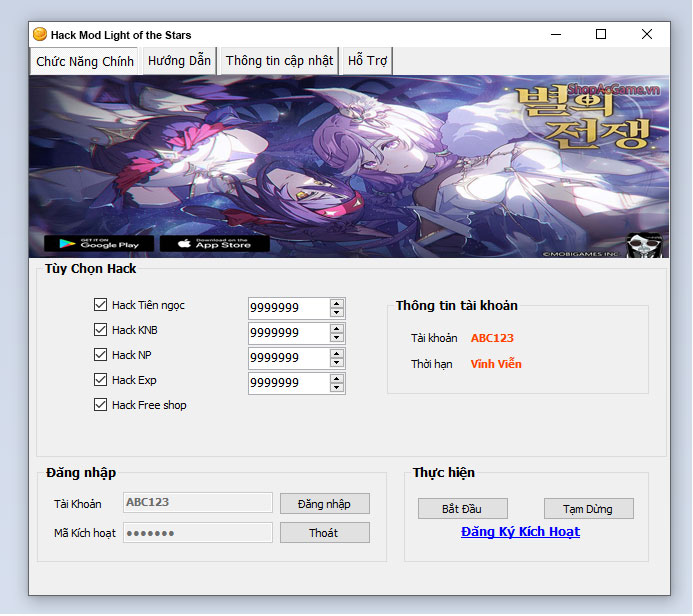
Task: Decrease the Hack NP value with down arrow
Action: point(337,363)
